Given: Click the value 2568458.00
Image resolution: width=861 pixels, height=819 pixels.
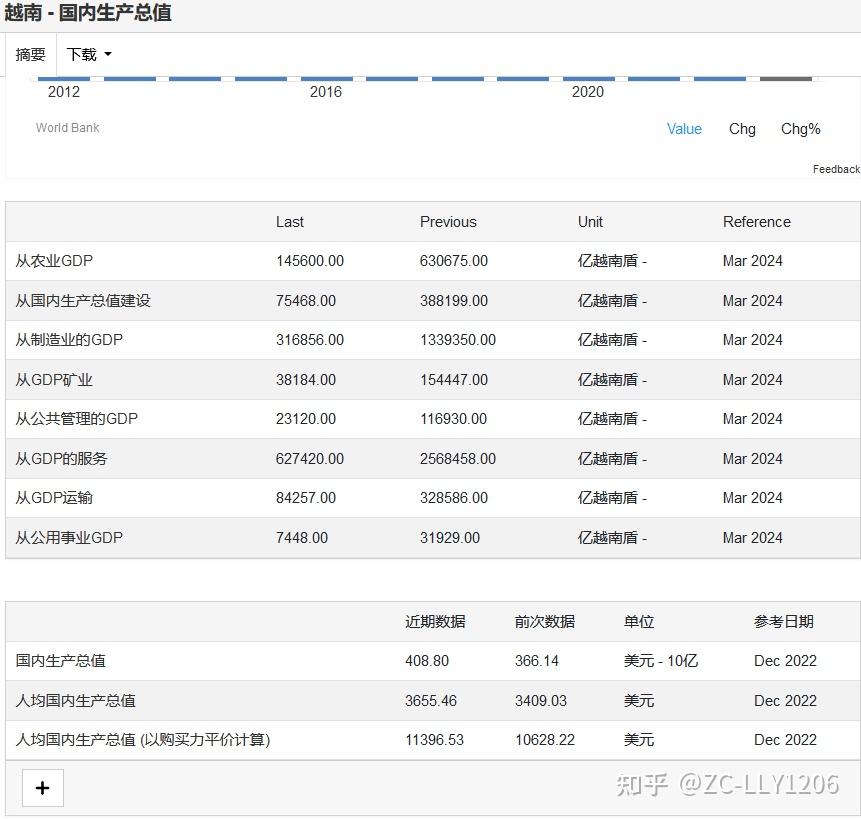Looking at the screenshot, I should pyautogui.click(x=458, y=458).
